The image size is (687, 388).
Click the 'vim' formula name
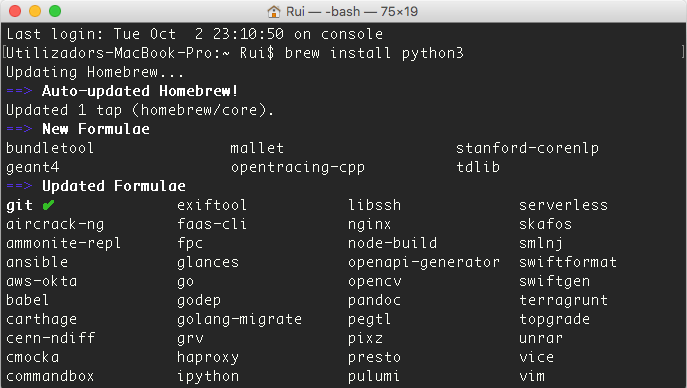(532, 376)
